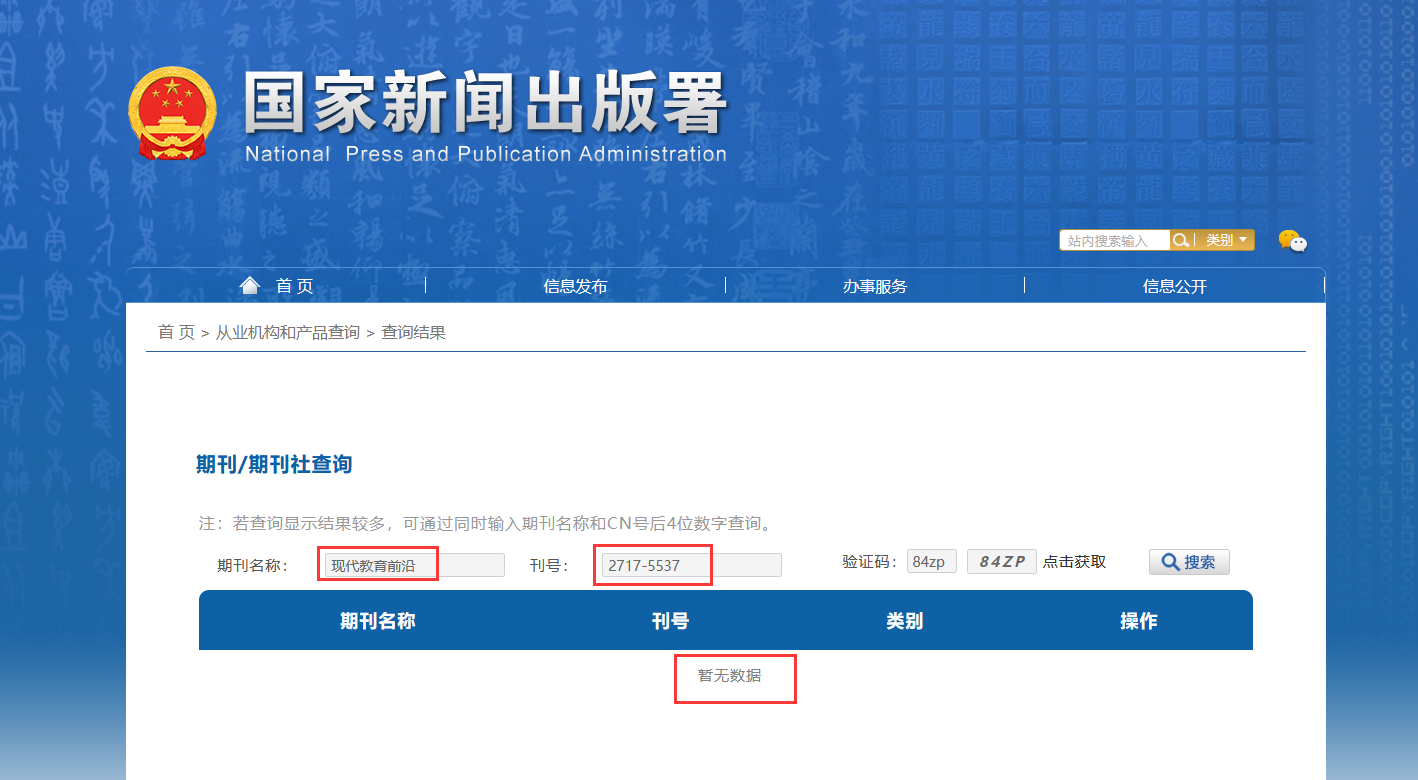1418x780 pixels.
Task: Open the WeChat icon near site search
Action: coord(1292,241)
